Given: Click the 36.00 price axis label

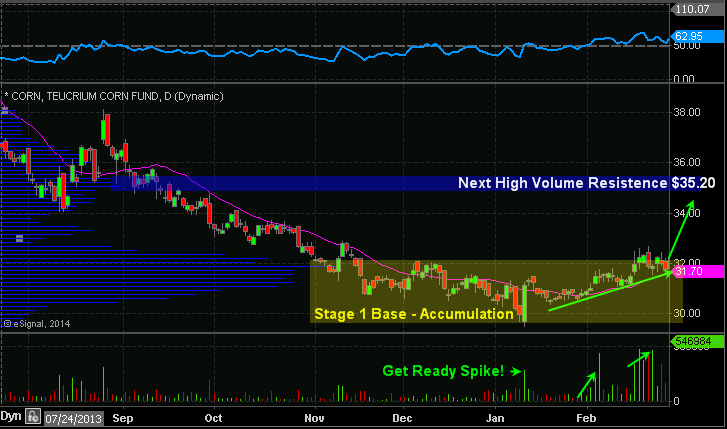Looking at the screenshot, I should [687, 163].
